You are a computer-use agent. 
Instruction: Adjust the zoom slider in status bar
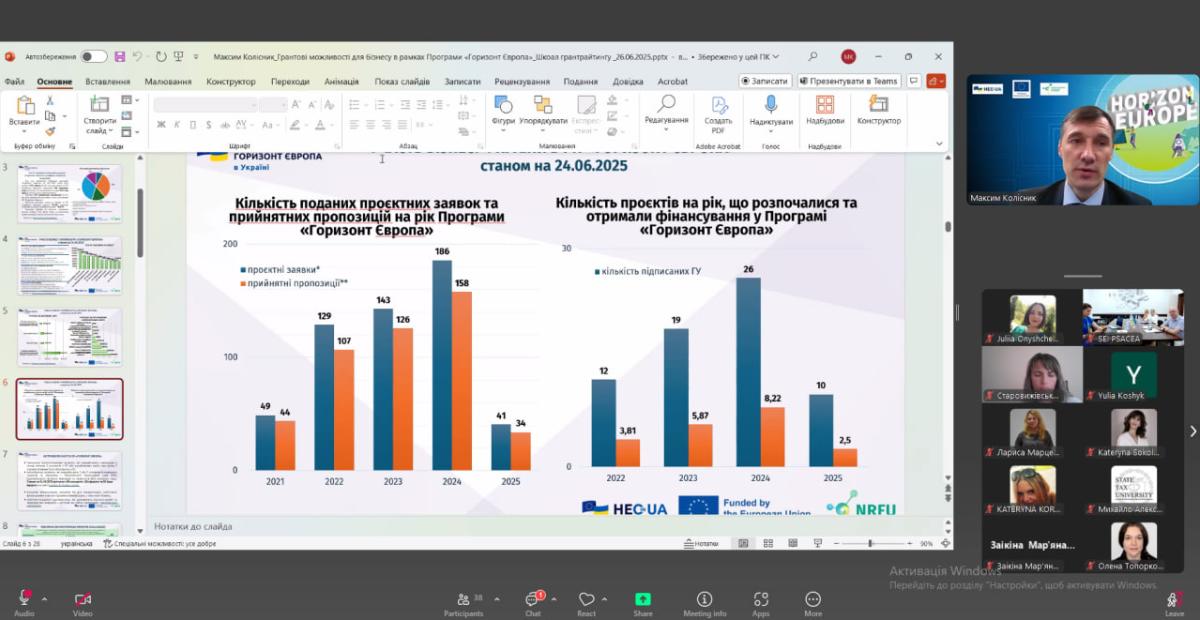pyautogui.click(x=870, y=544)
